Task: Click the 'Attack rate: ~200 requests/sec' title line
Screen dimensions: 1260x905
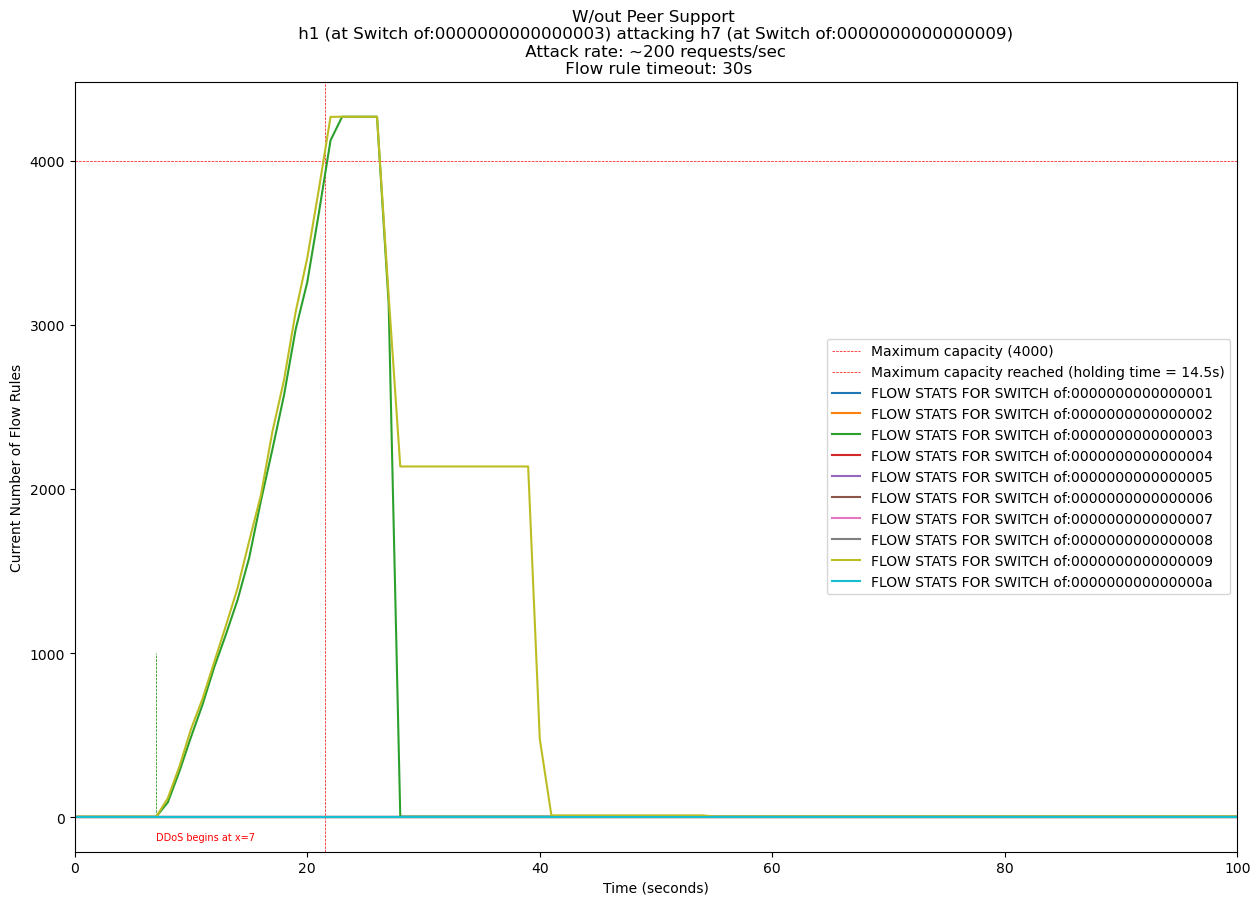Action: point(655,52)
